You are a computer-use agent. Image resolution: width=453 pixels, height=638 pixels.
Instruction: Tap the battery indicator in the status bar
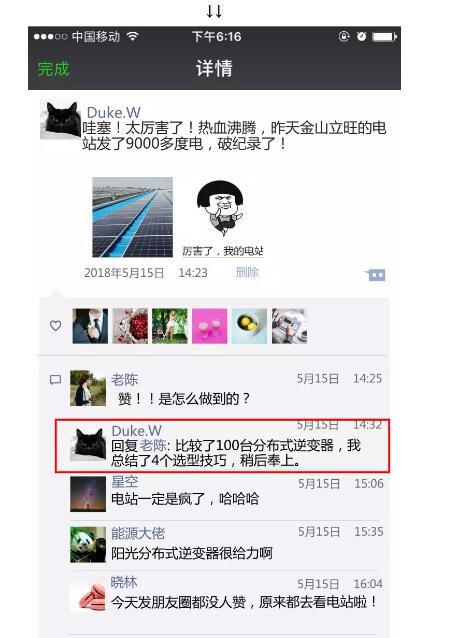click(x=384, y=37)
